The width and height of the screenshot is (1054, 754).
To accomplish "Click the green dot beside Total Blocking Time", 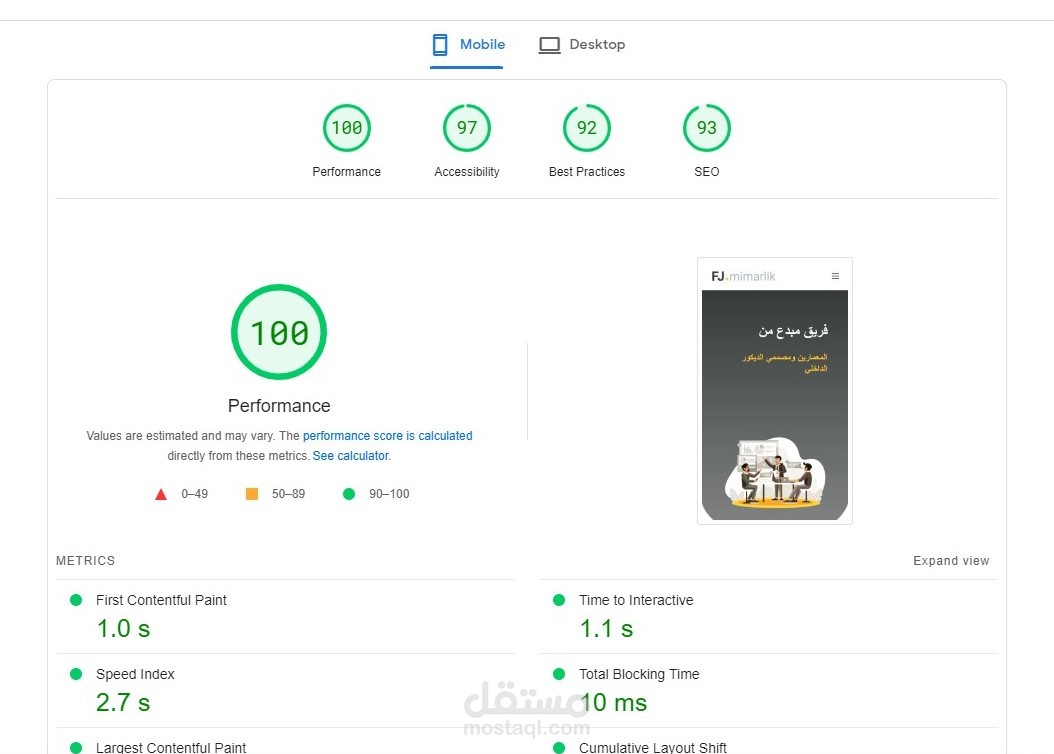I will tap(559, 674).
